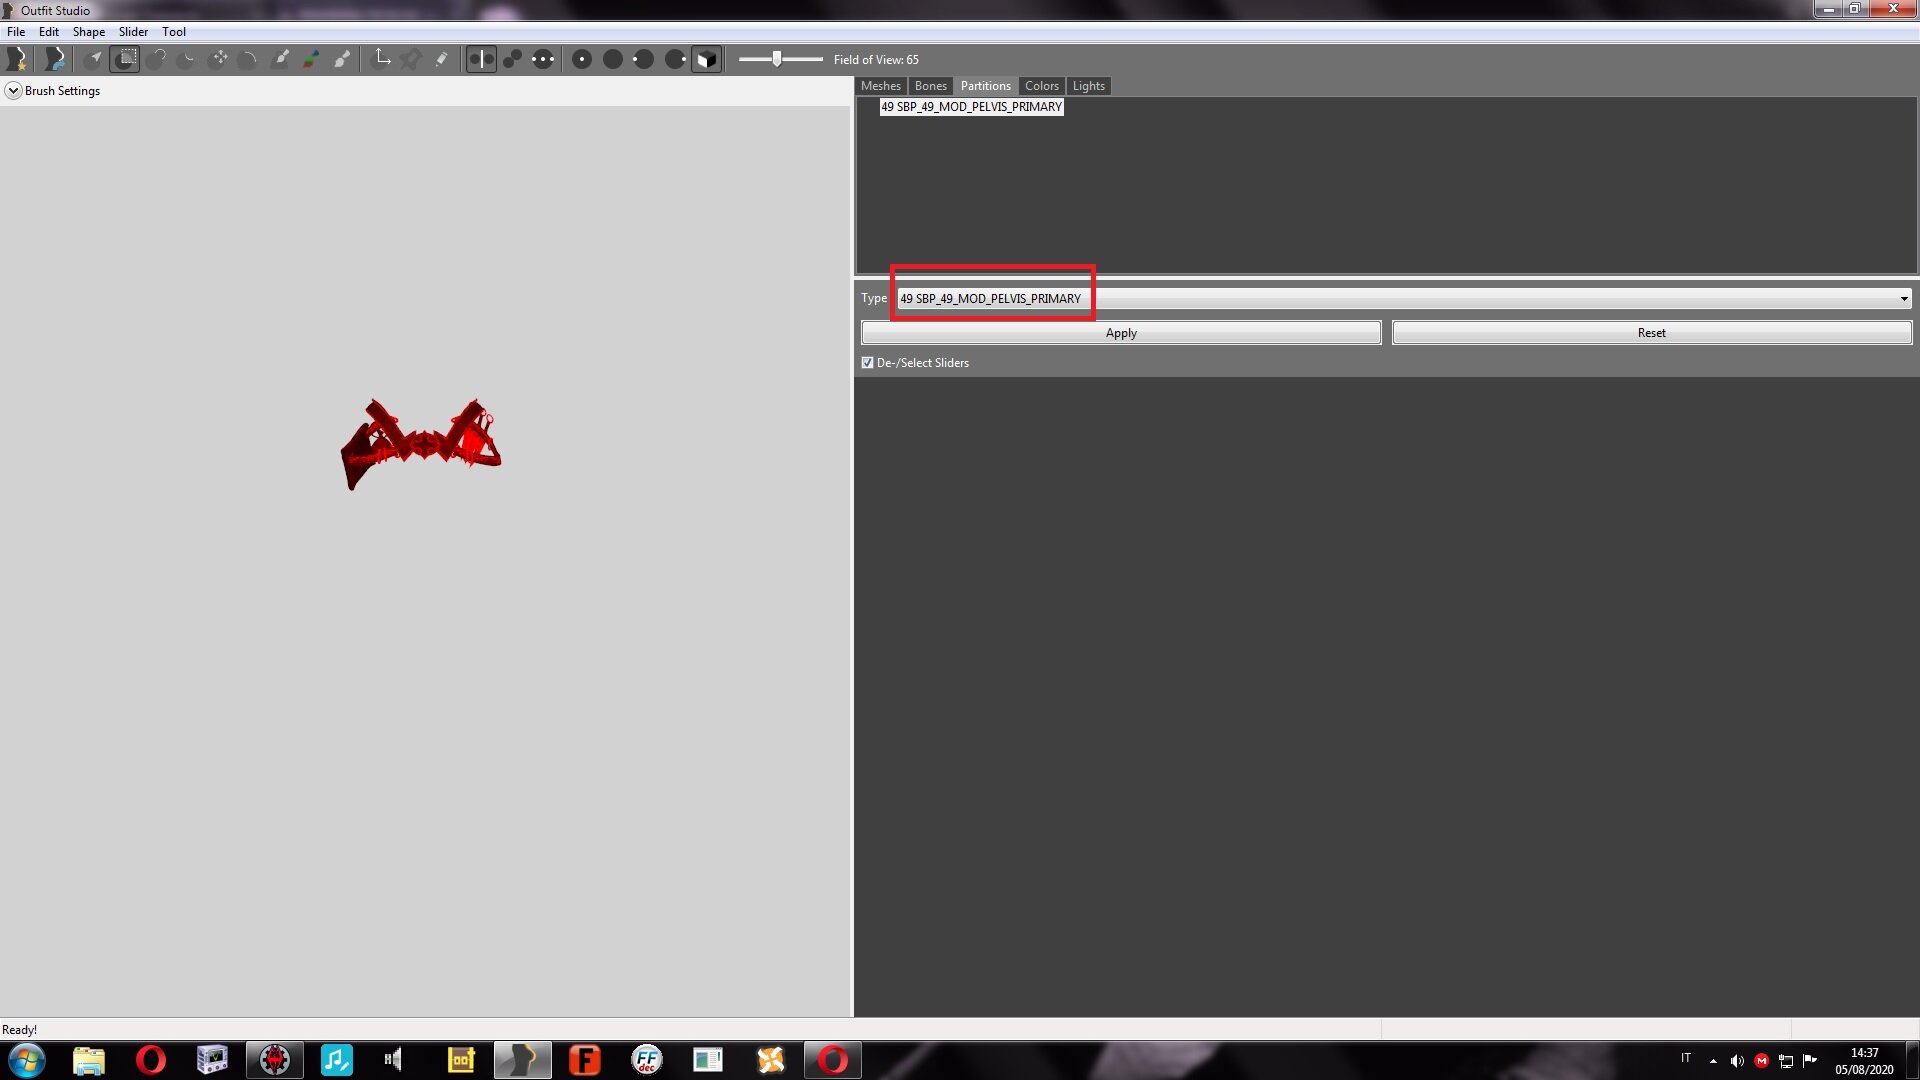The image size is (1920, 1080).
Task: Select the 49 SBP_49_MOD_PELVIS_PRIMARY partition entry
Action: [971, 107]
